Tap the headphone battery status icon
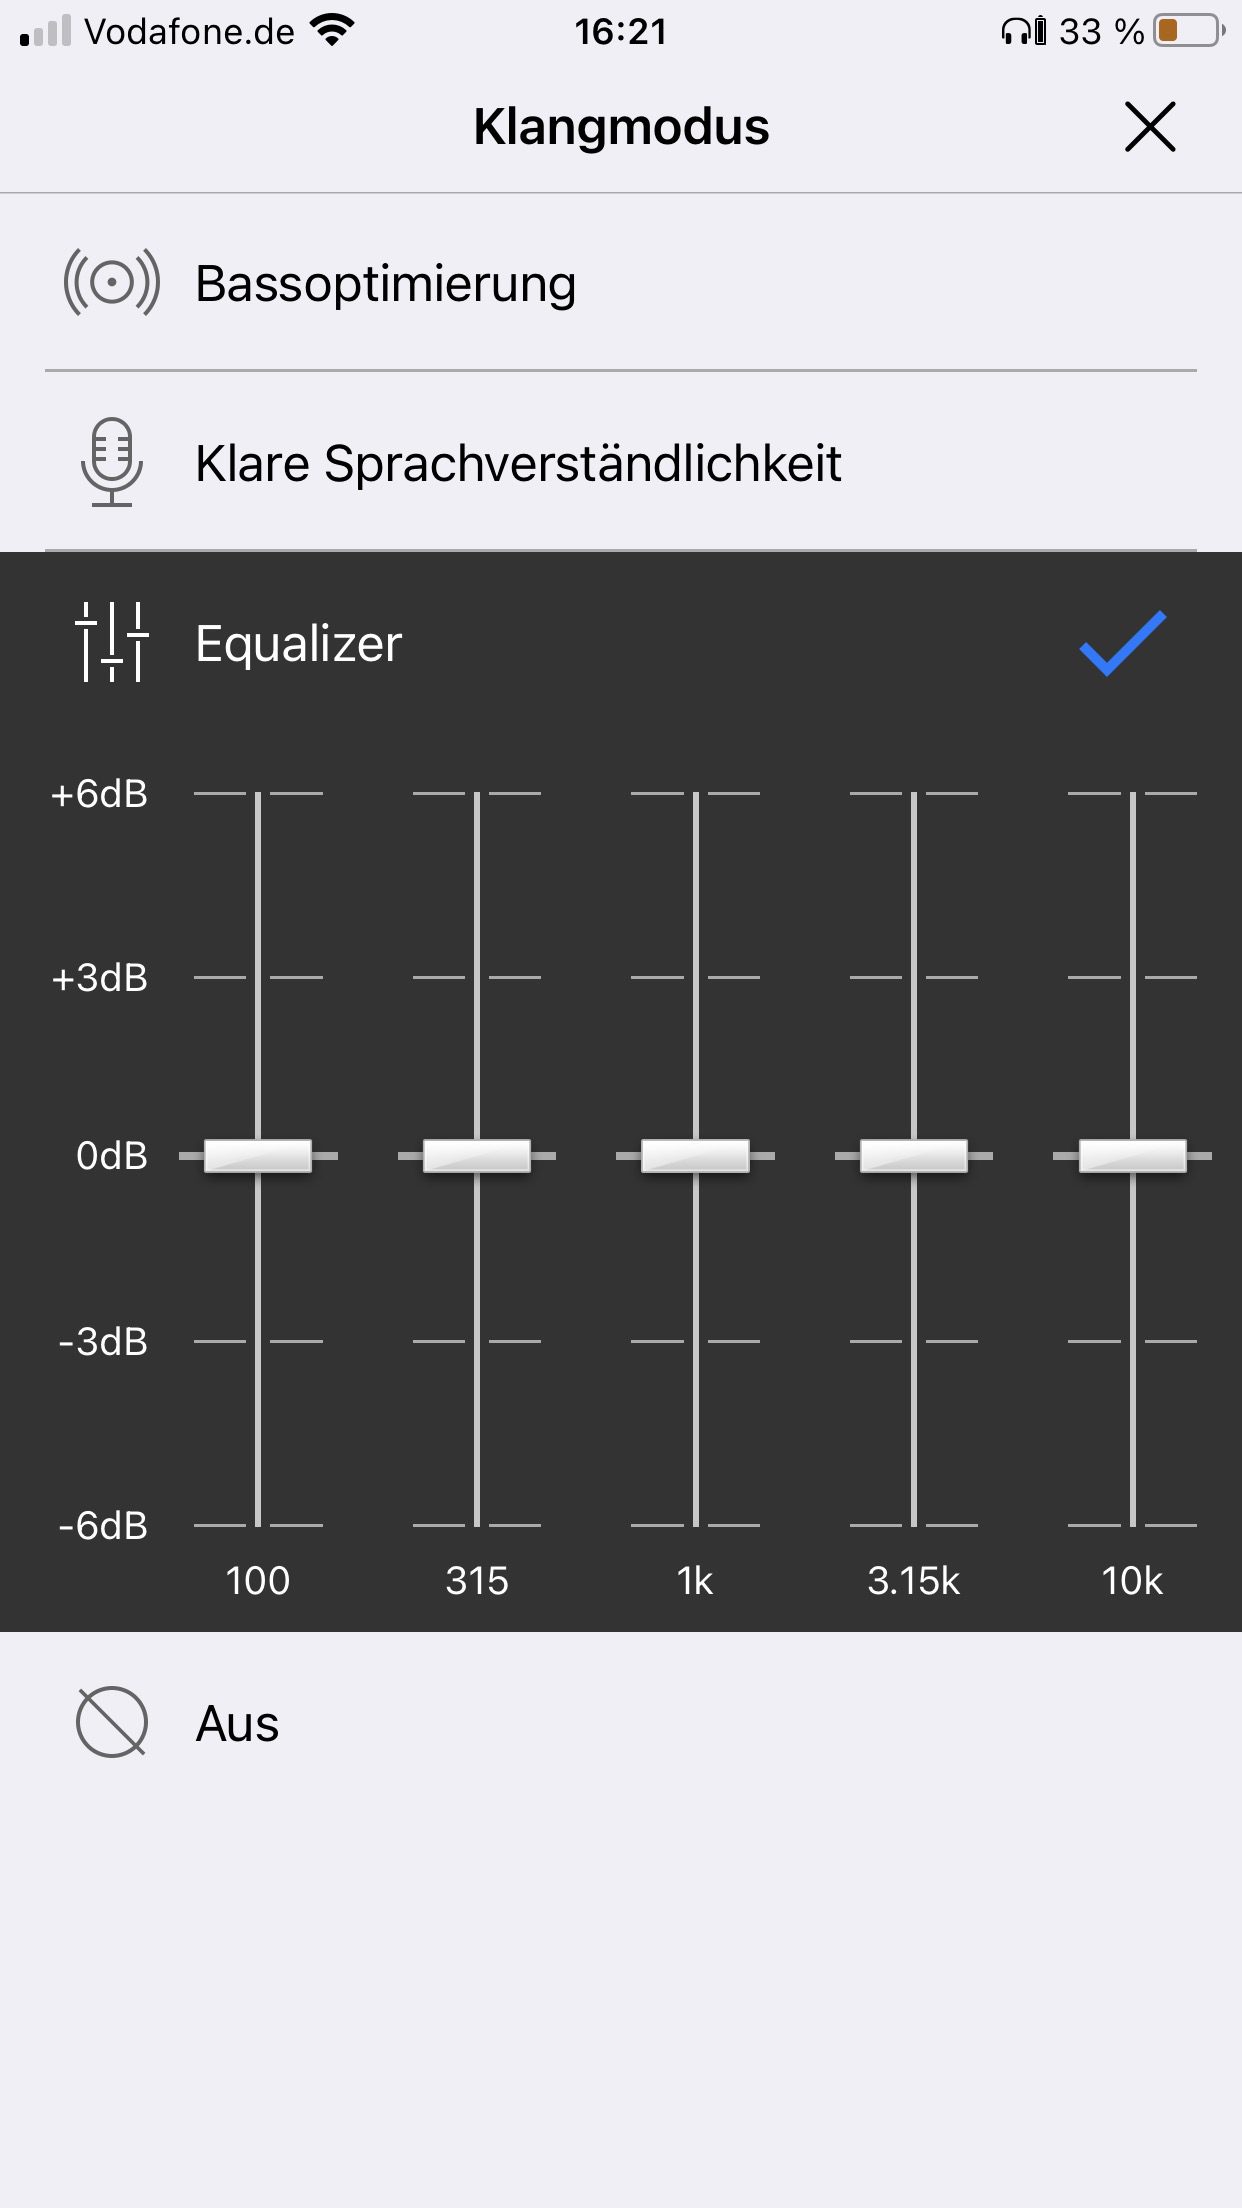 (1023, 31)
